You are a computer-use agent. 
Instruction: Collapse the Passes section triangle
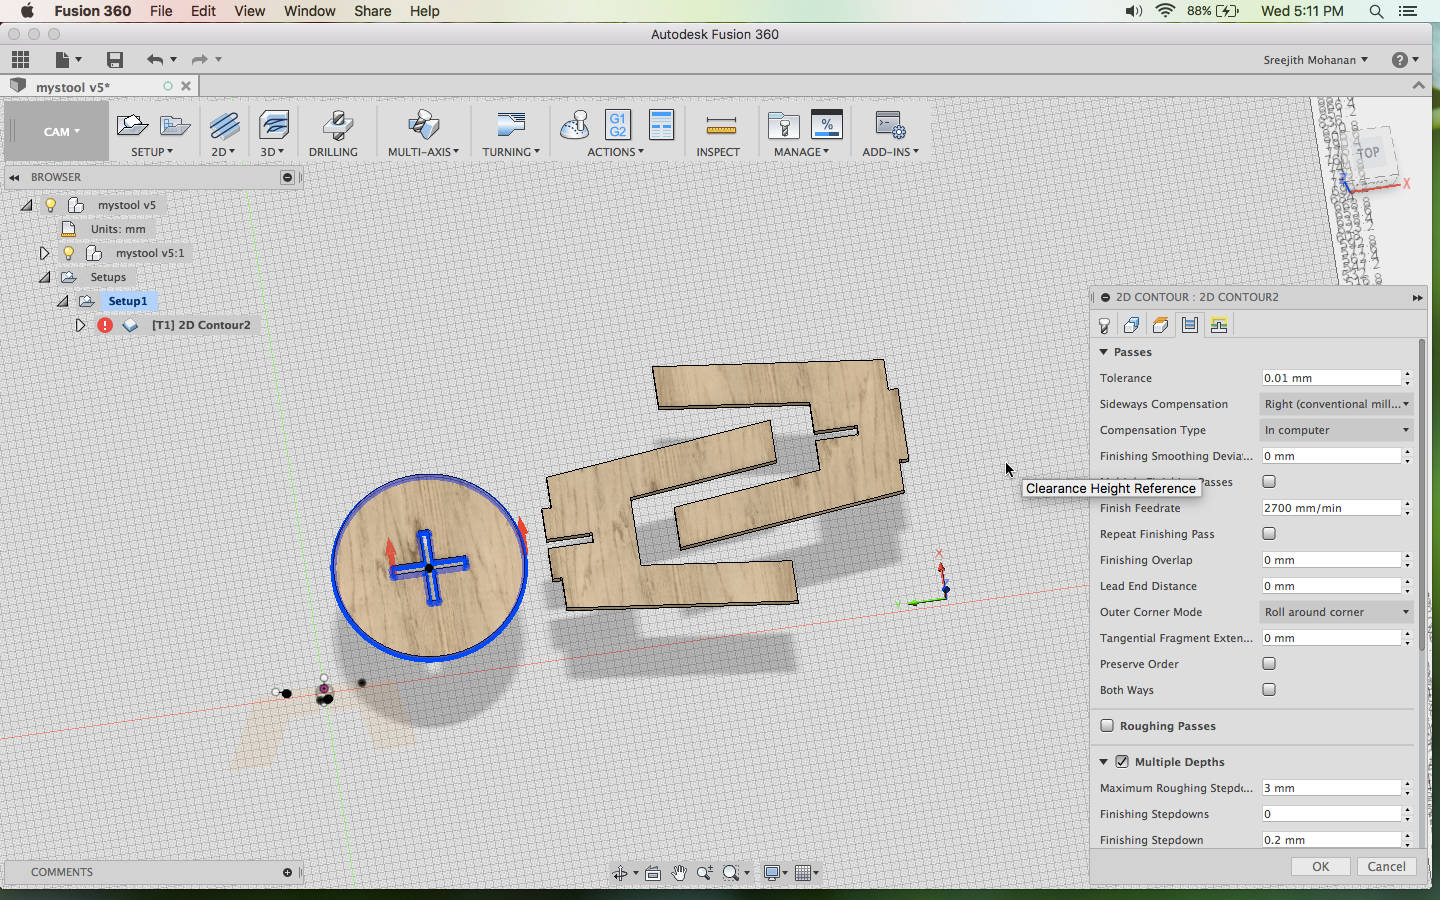1104,352
